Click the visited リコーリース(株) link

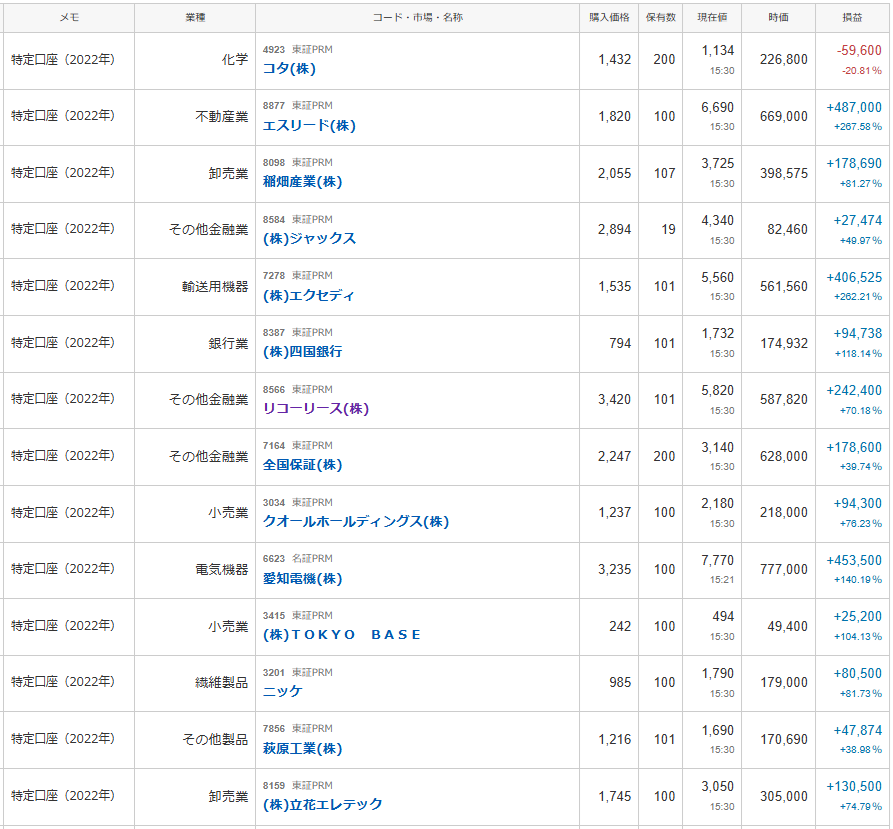coord(316,409)
